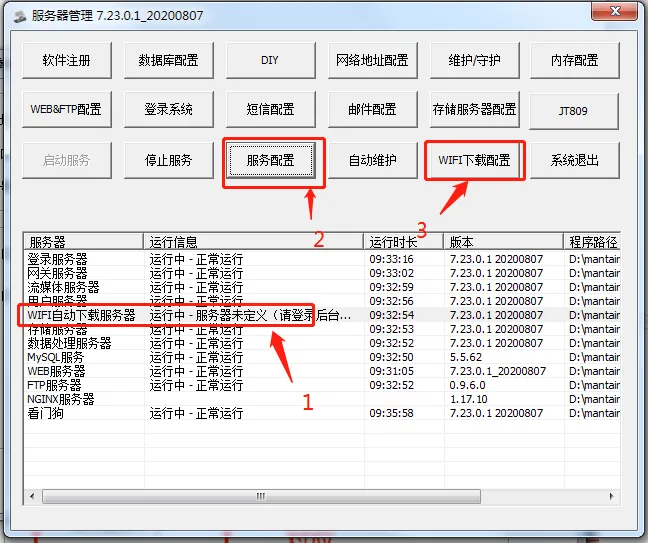Open WIFI下载配置
648x543 pixels.
click(x=474, y=160)
